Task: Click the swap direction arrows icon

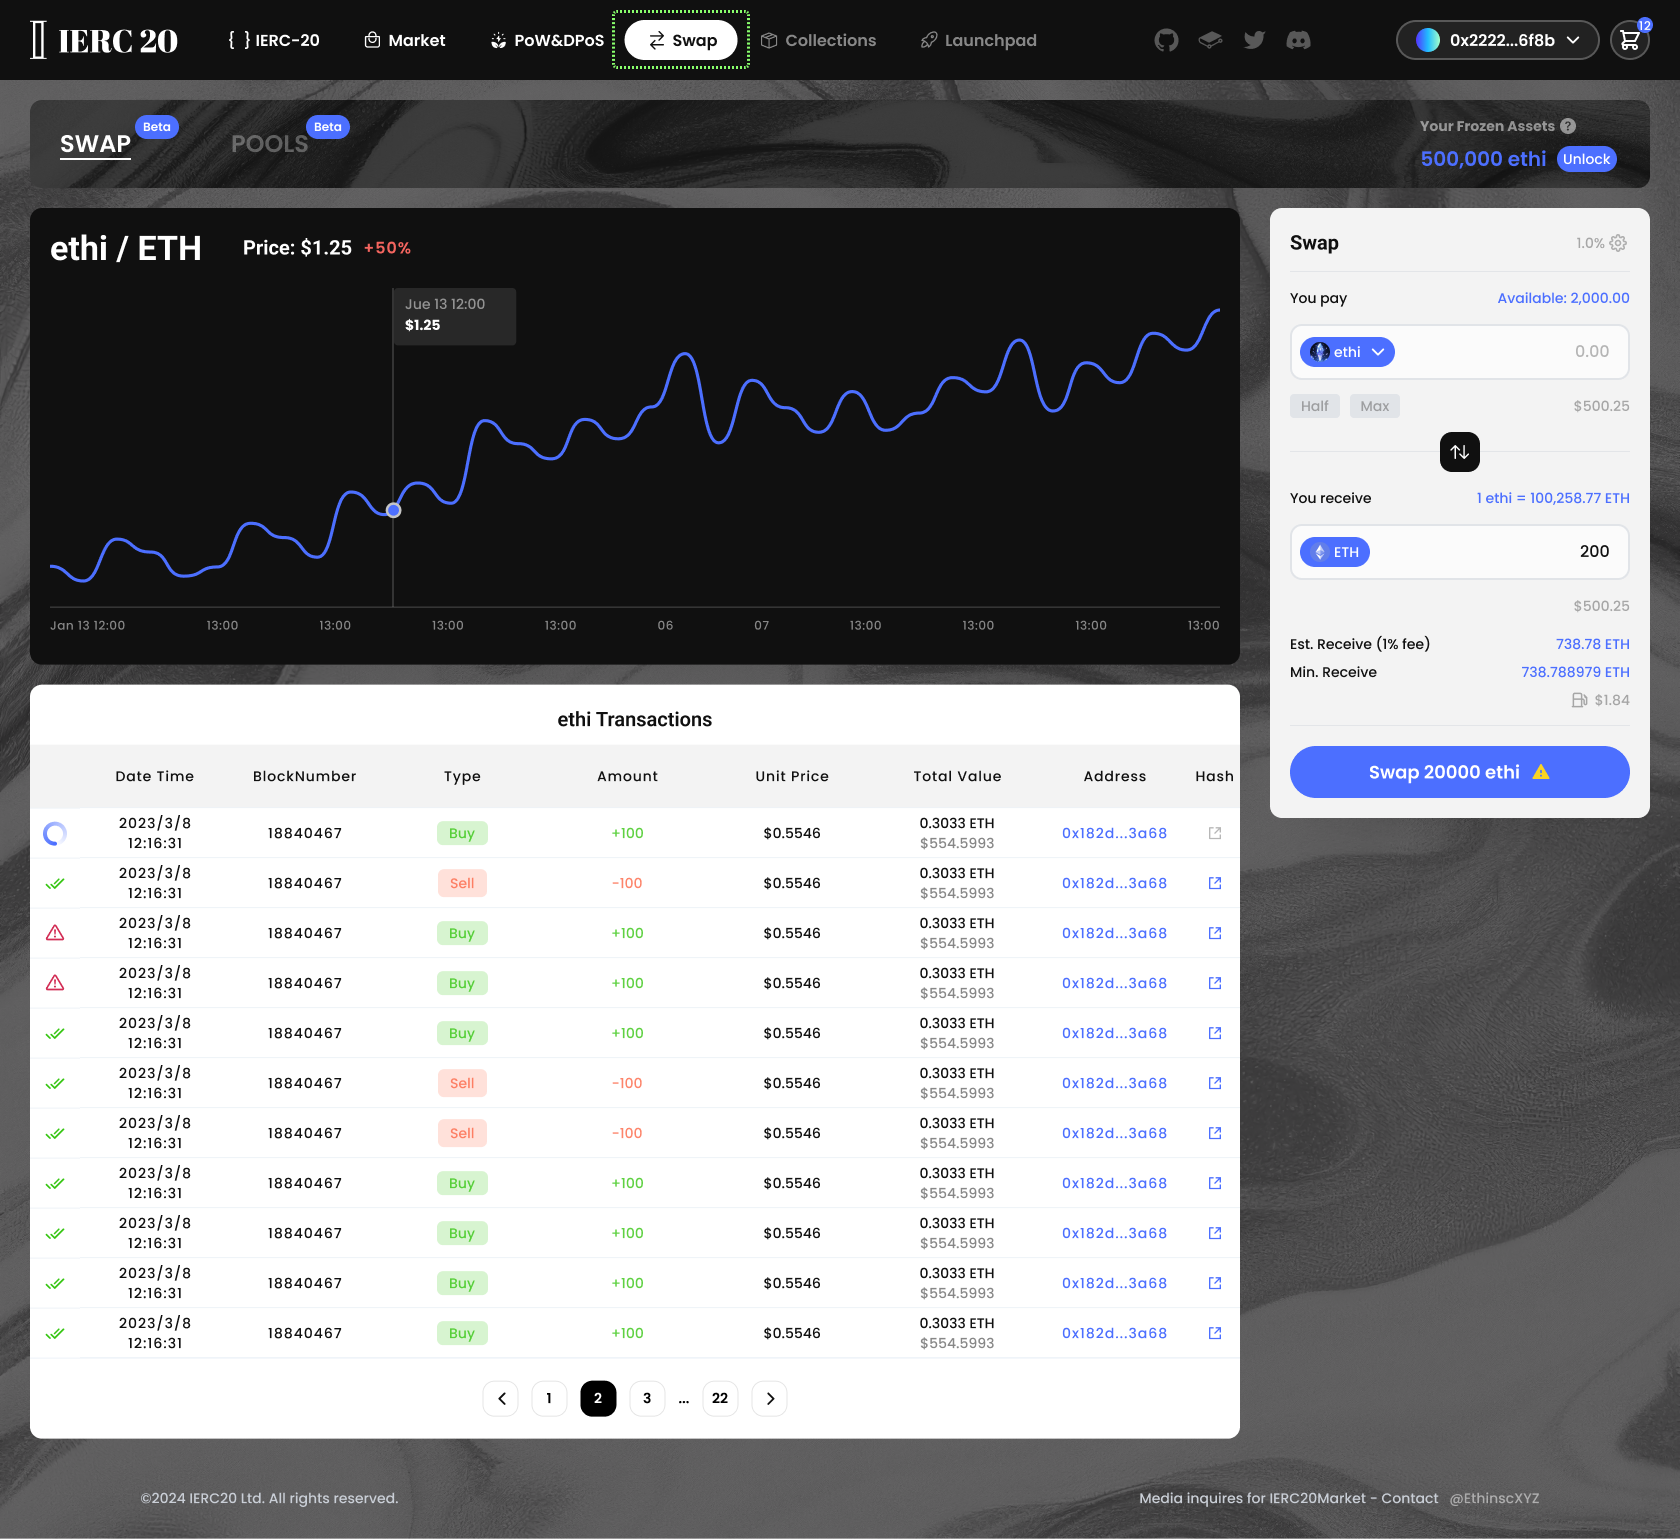Action: click(1459, 452)
